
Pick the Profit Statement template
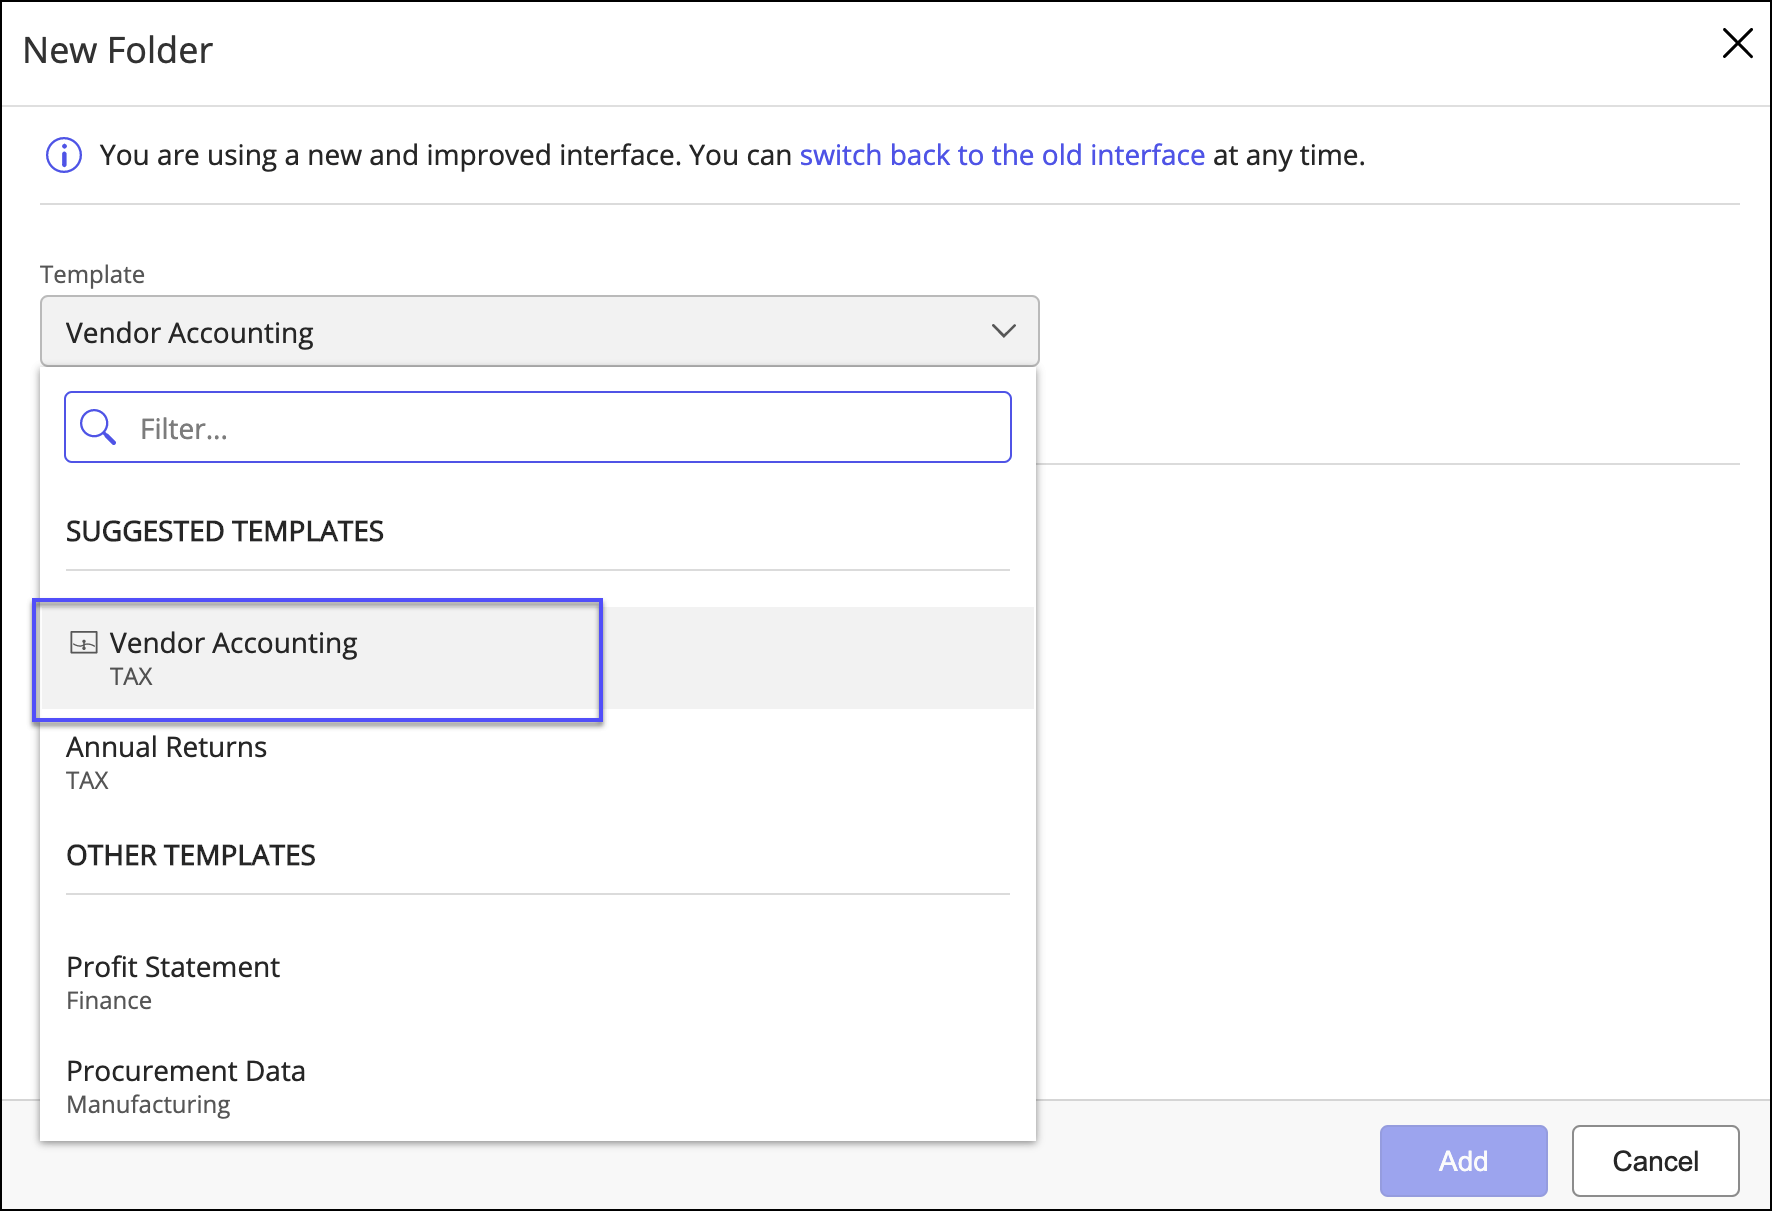pos(173,968)
